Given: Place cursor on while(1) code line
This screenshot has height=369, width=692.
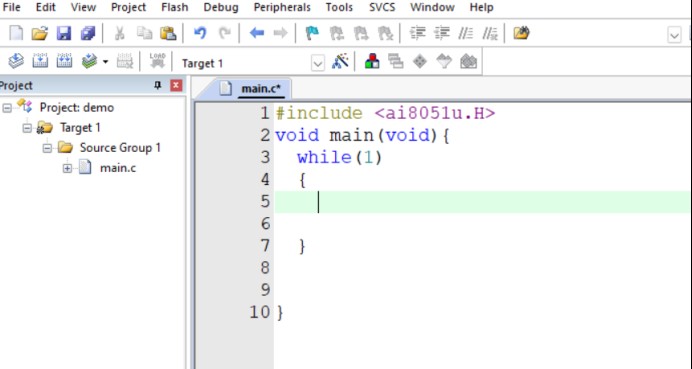Looking at the screenshot, I should [x=339, y=158].
